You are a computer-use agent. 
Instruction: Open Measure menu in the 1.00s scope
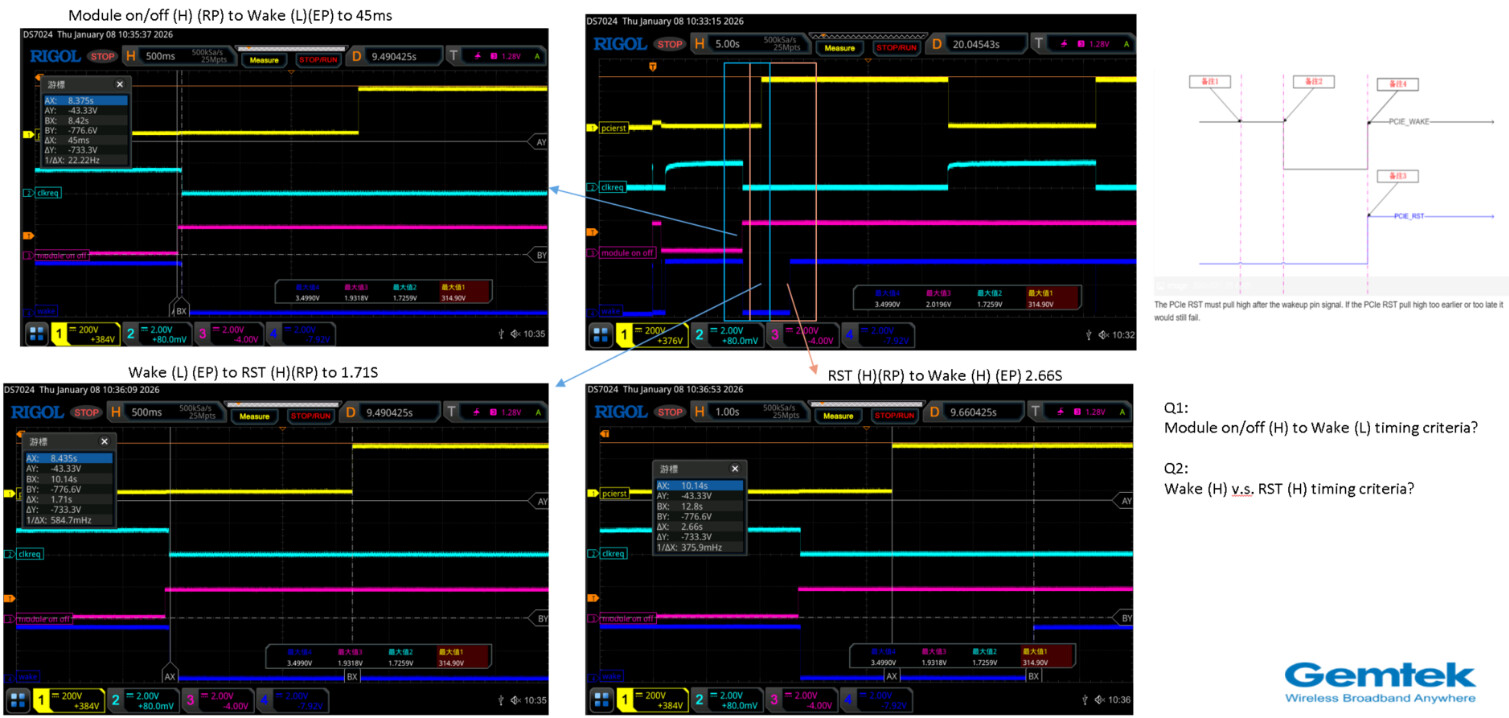840,411
